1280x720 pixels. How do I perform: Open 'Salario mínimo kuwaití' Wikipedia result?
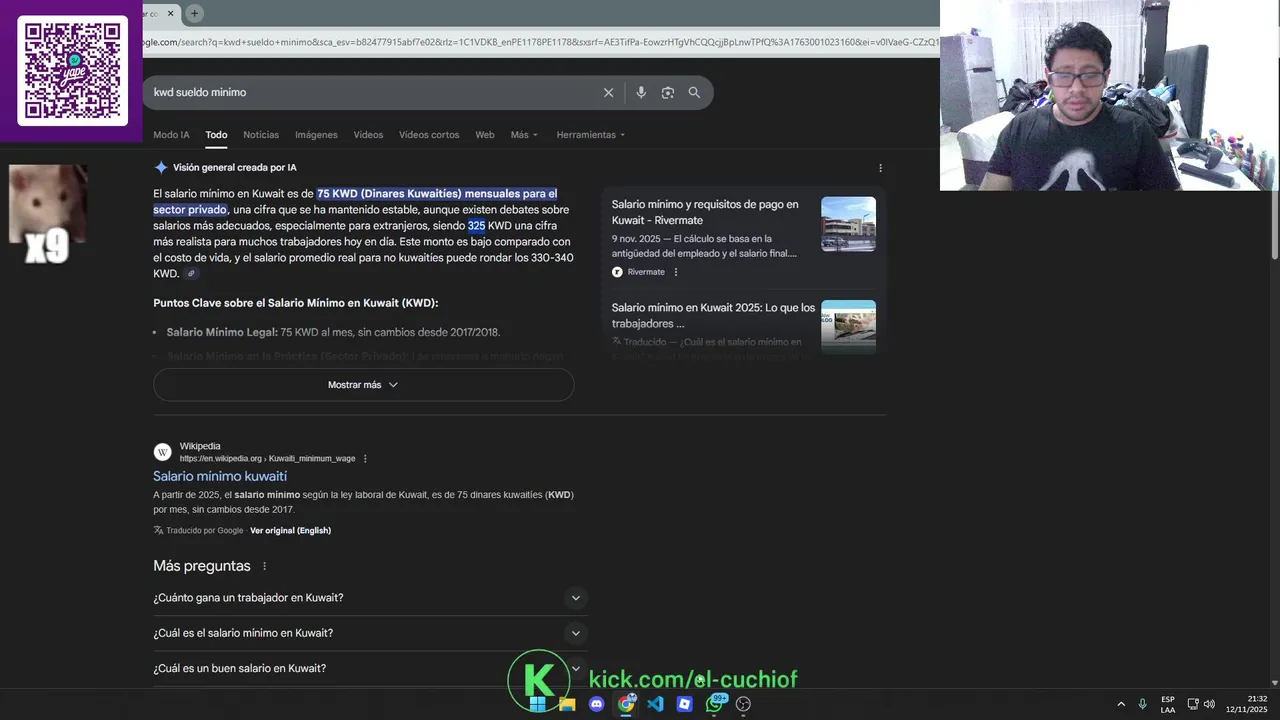point(220,476)
